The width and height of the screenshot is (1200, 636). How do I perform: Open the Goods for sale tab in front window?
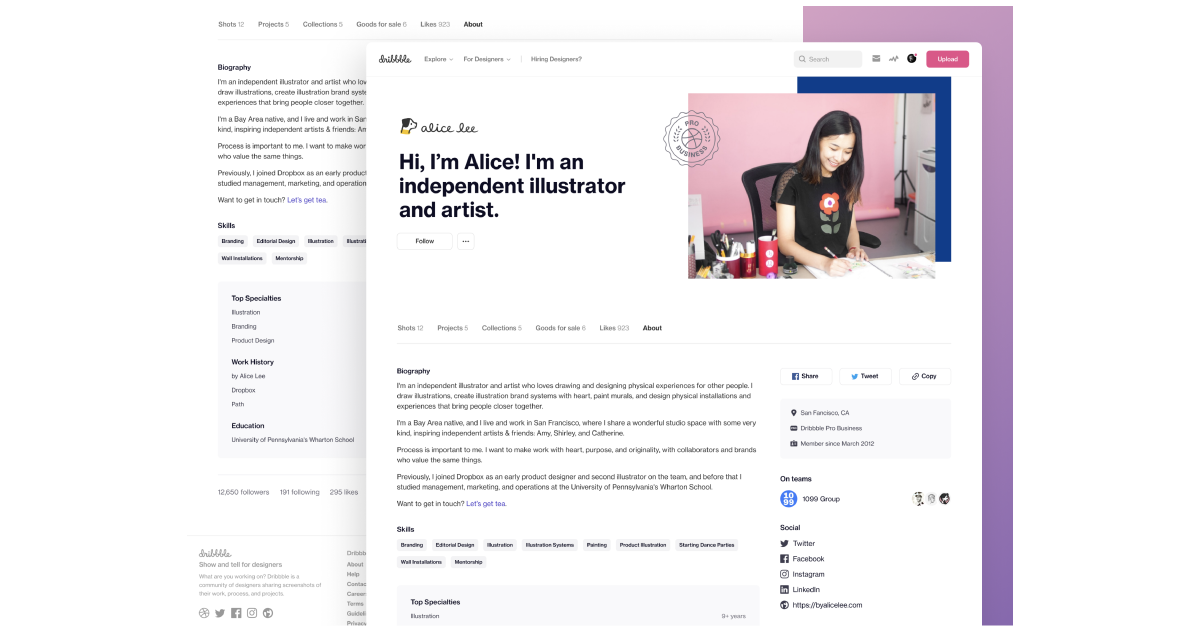pyautogui.click(x=561, y=328)
